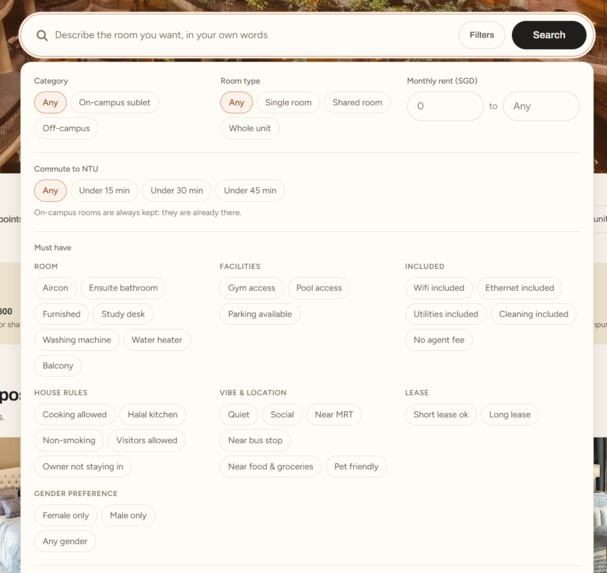Select Any under Room type
The height and width of the screenshot is (573, 607).
(237, 103)
